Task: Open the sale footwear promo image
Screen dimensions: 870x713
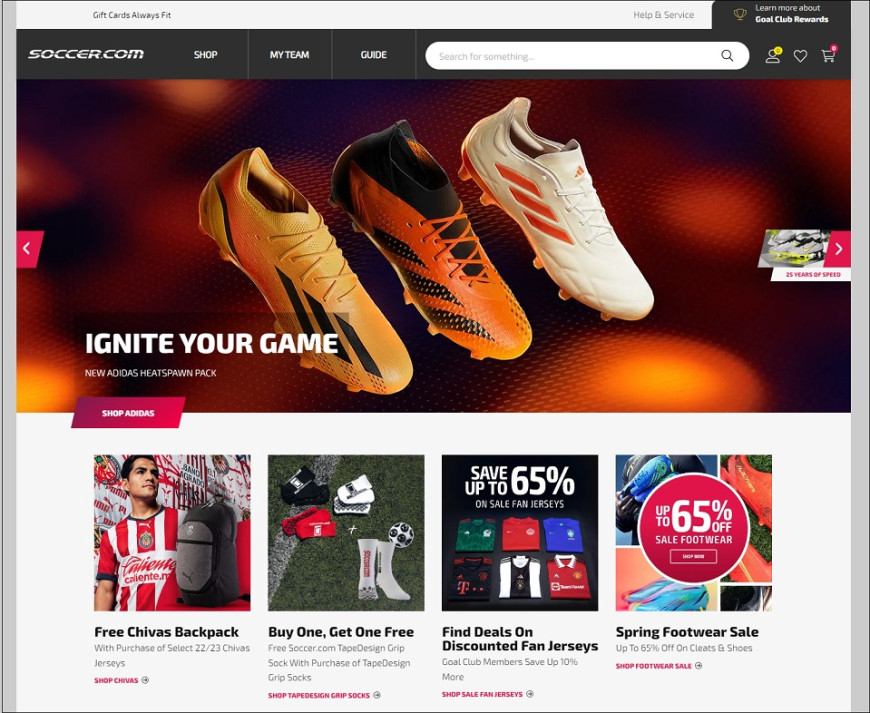Action: (694, 533)
